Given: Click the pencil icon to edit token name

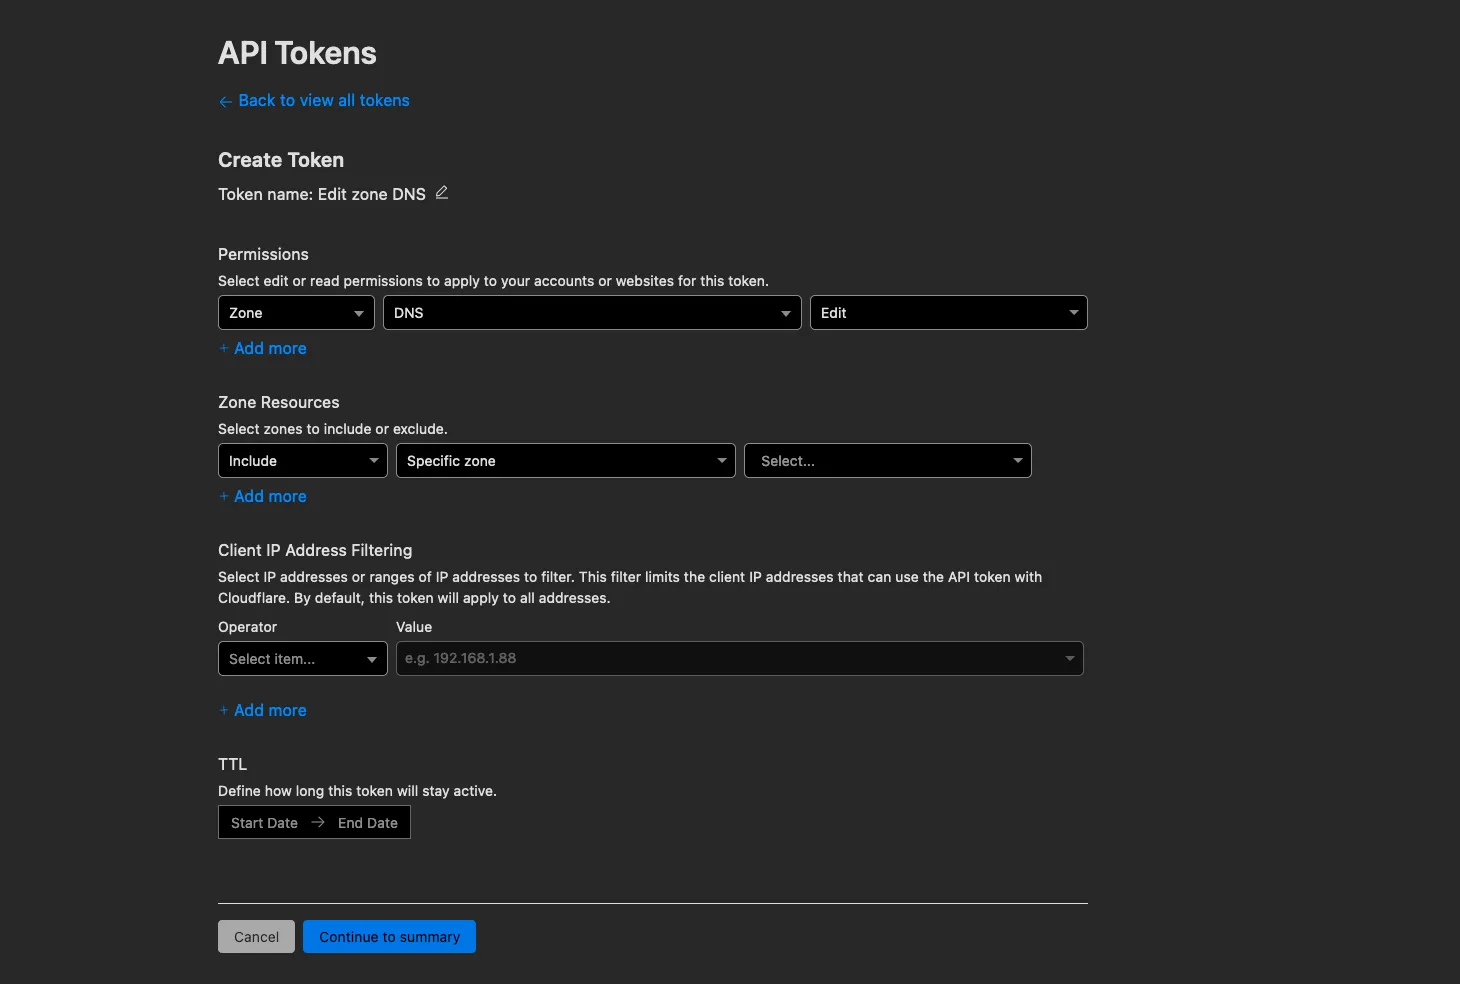Looking at the screenshot, I should 441,193.
